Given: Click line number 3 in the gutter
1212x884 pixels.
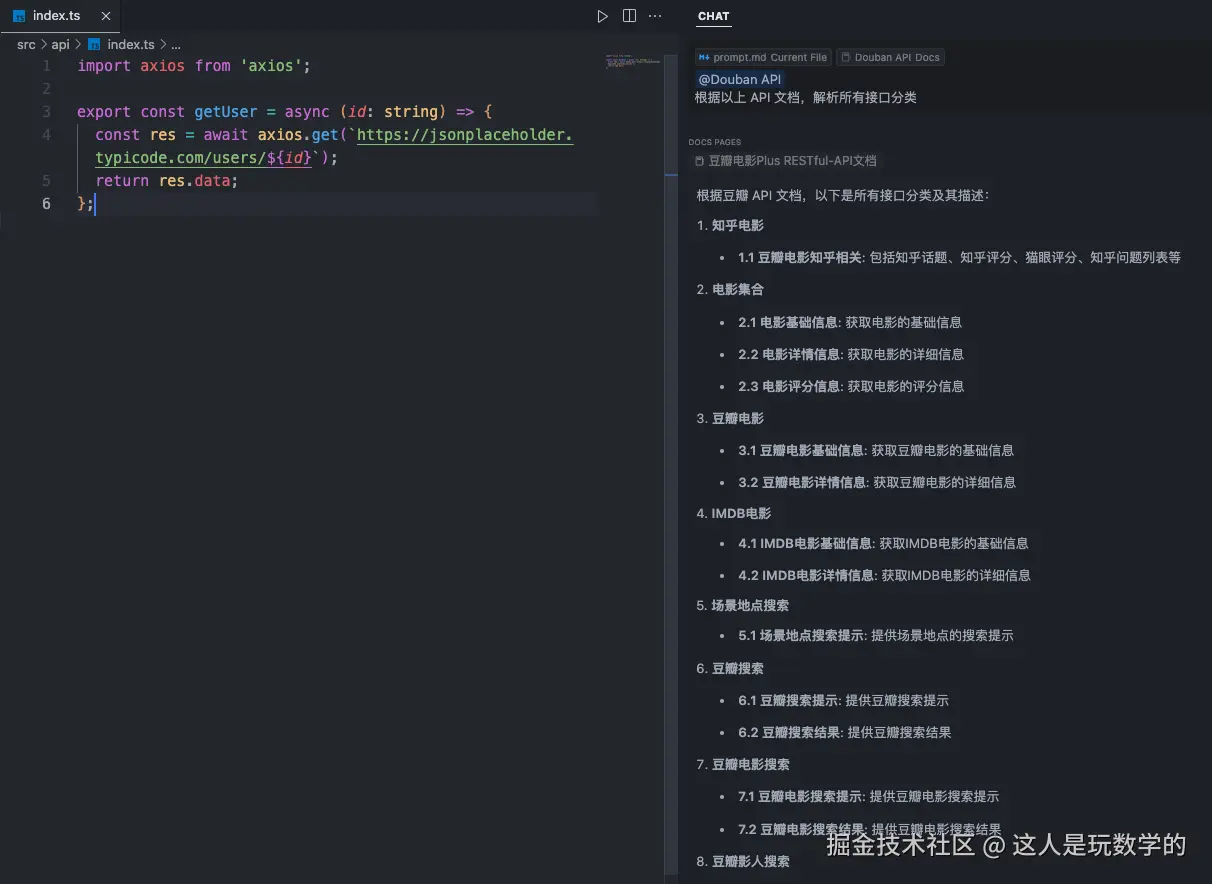Looking at the screenshot, I should coord(46,111).
